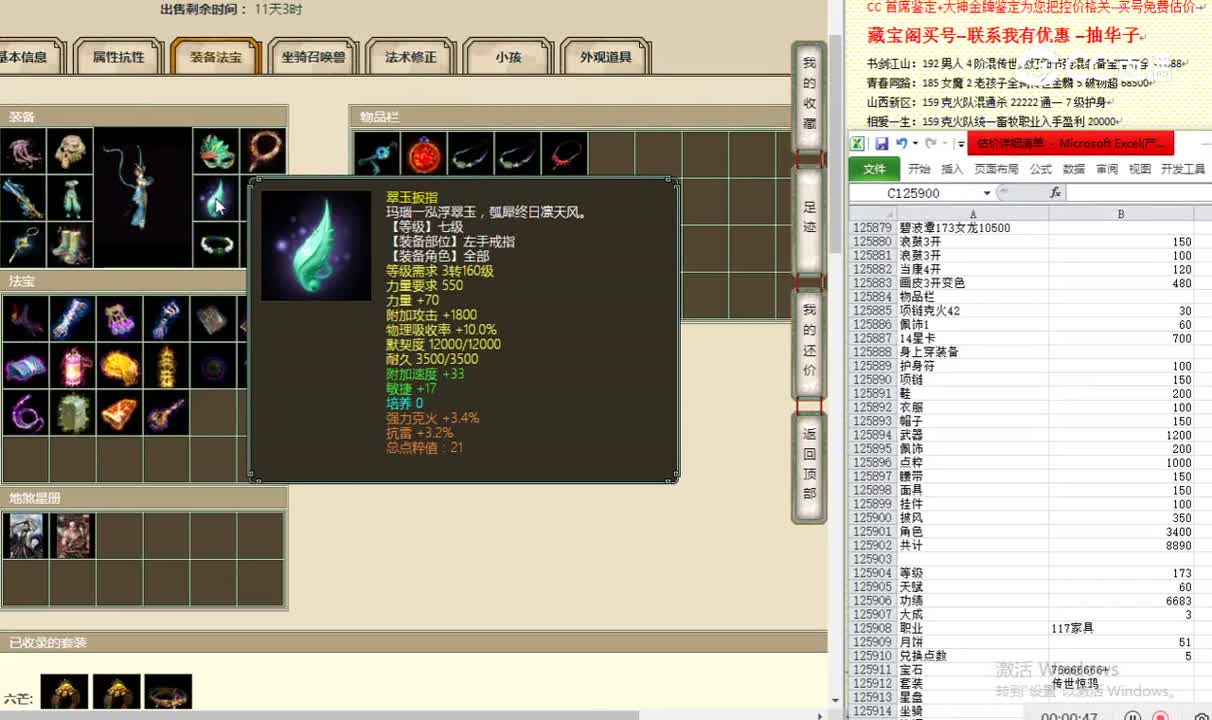Click Excel Undo icon
This screenshot has width=1212, height=720.
point(902,143)
